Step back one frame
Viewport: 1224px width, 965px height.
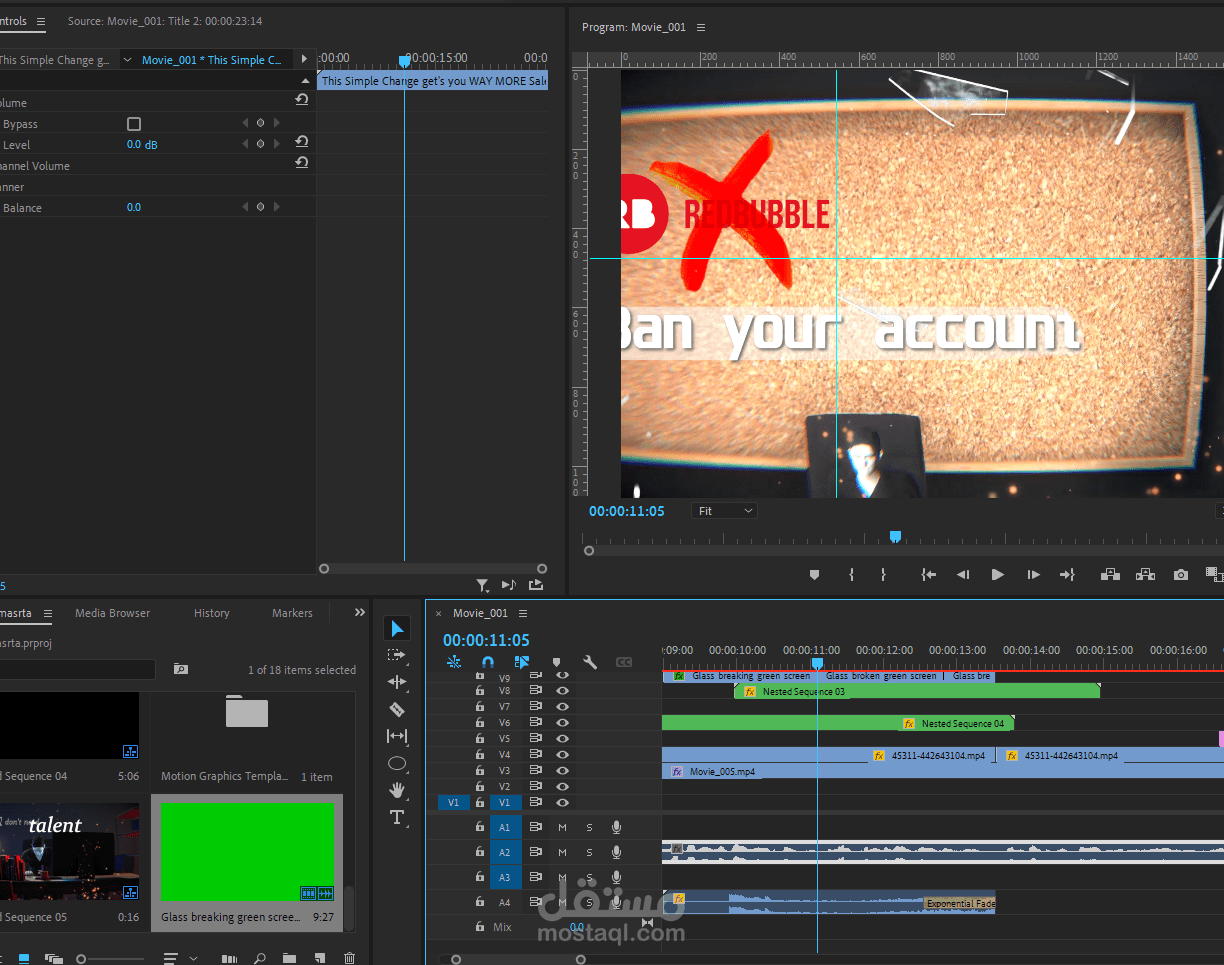(x=963, y=575)
